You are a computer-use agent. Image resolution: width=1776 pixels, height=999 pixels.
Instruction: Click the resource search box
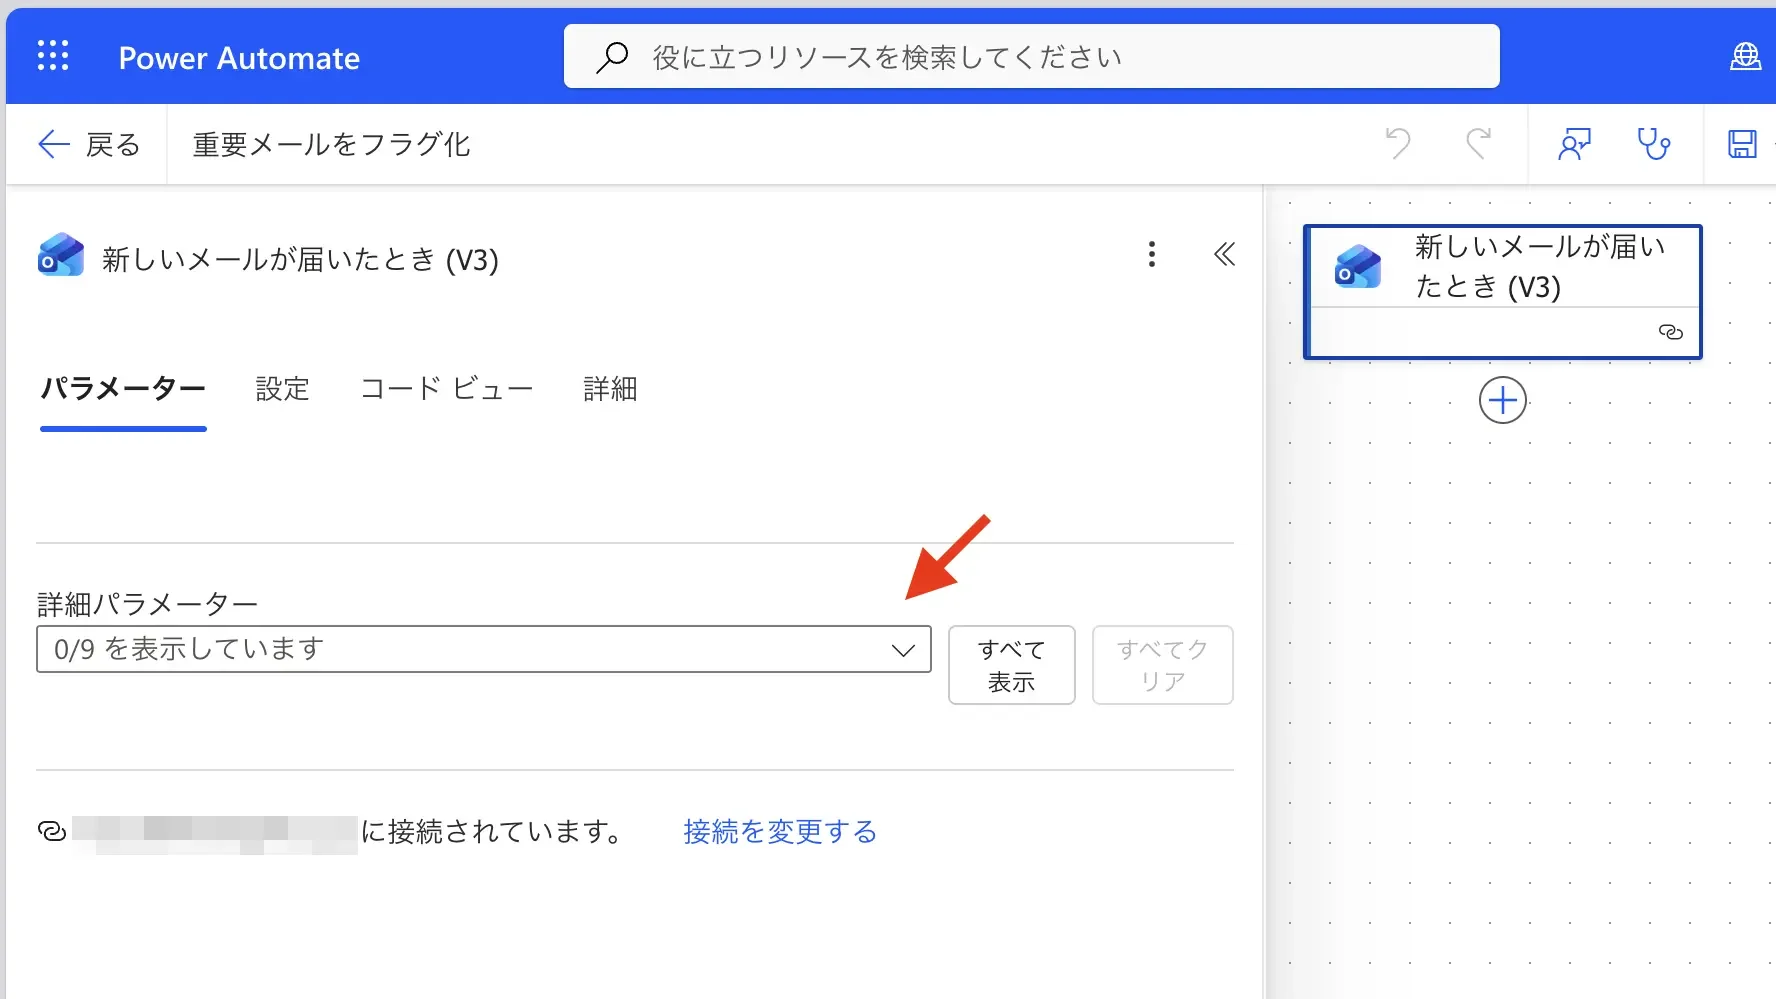pos(1031,57)
